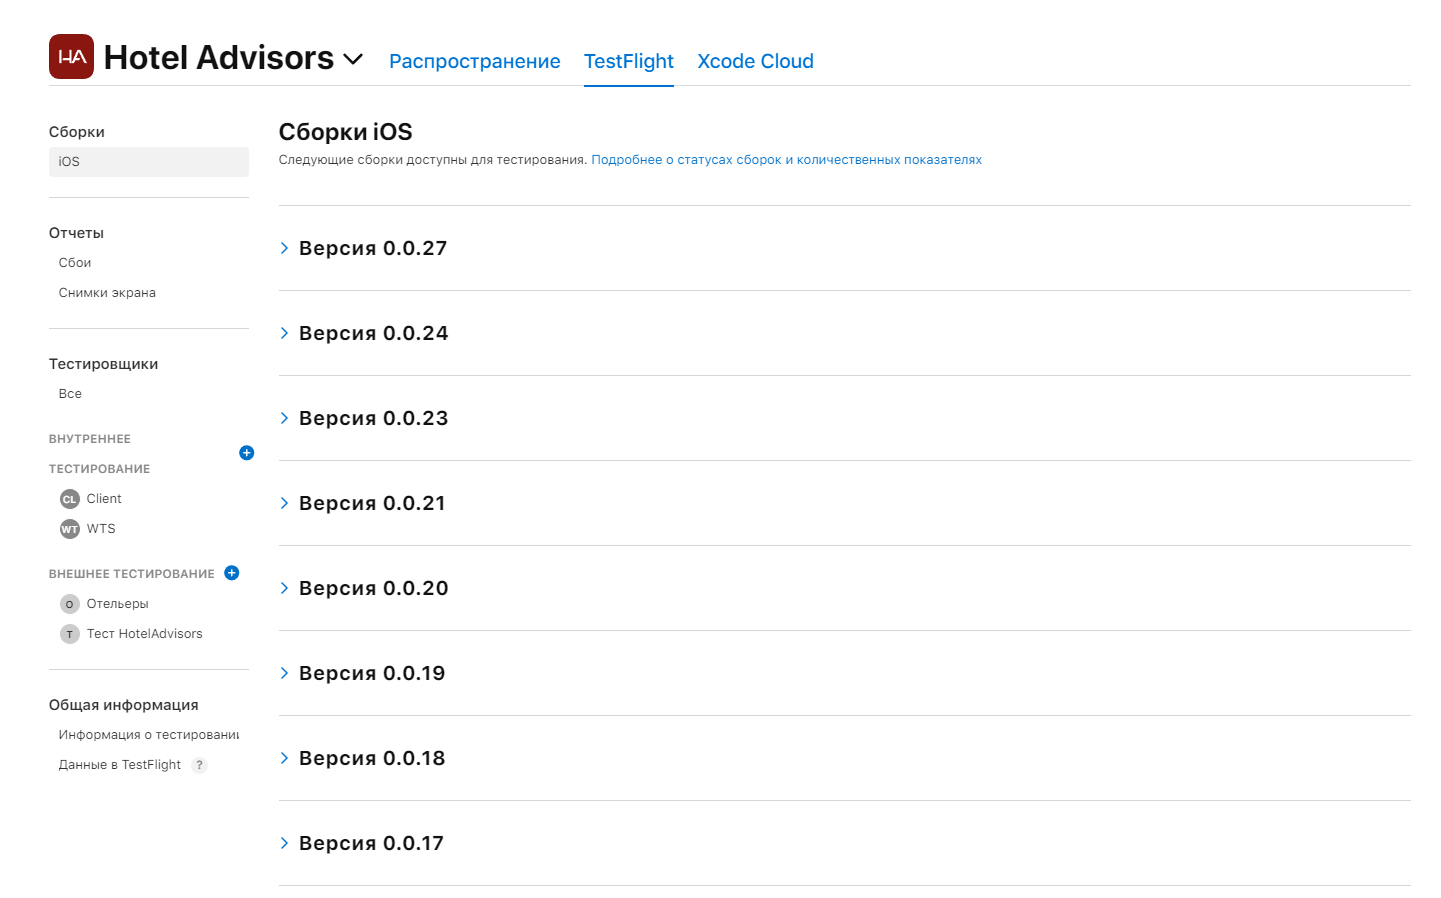Click the Версия 0.0.17 heading text
This screenshot has height=898, width=1441.
[x=371, y=843]
